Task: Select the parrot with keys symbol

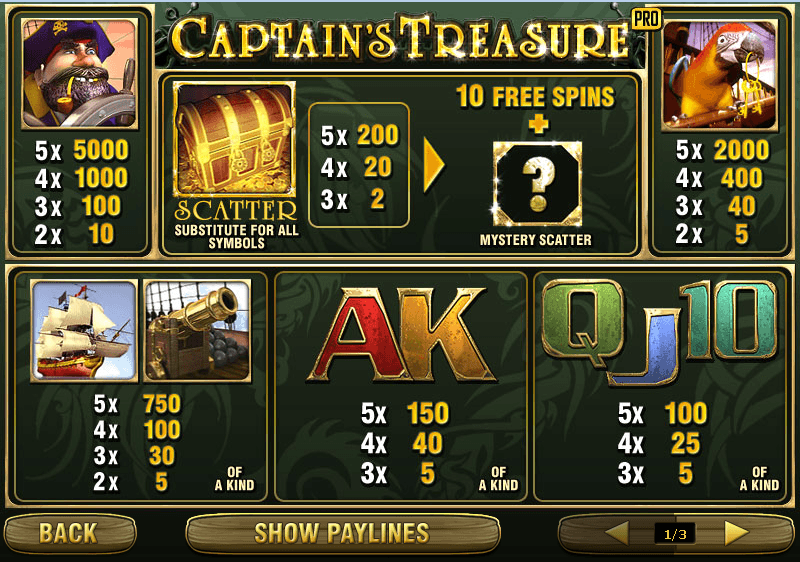Action: [x=719, y=74]
